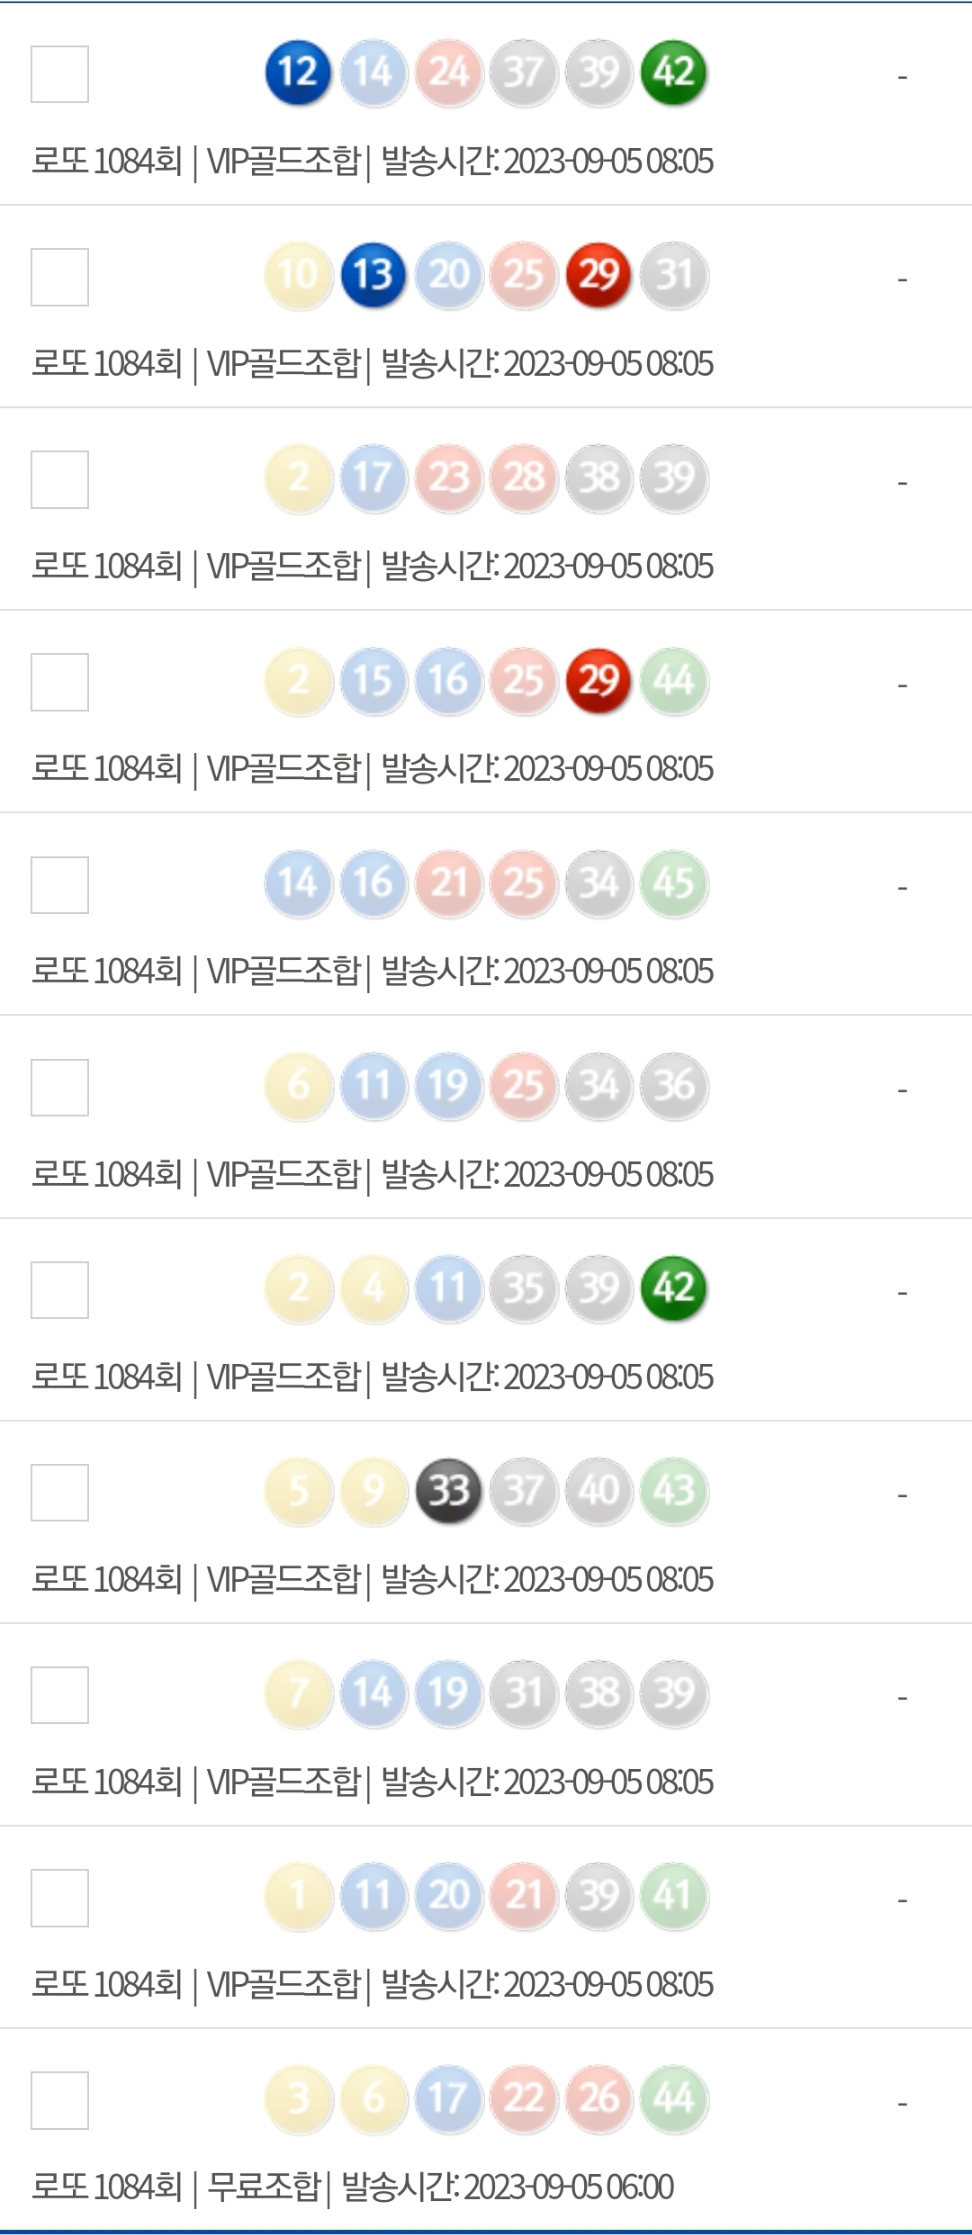
Task: Click the 무료조합 label in the last row
Action: pos(263,2187)
